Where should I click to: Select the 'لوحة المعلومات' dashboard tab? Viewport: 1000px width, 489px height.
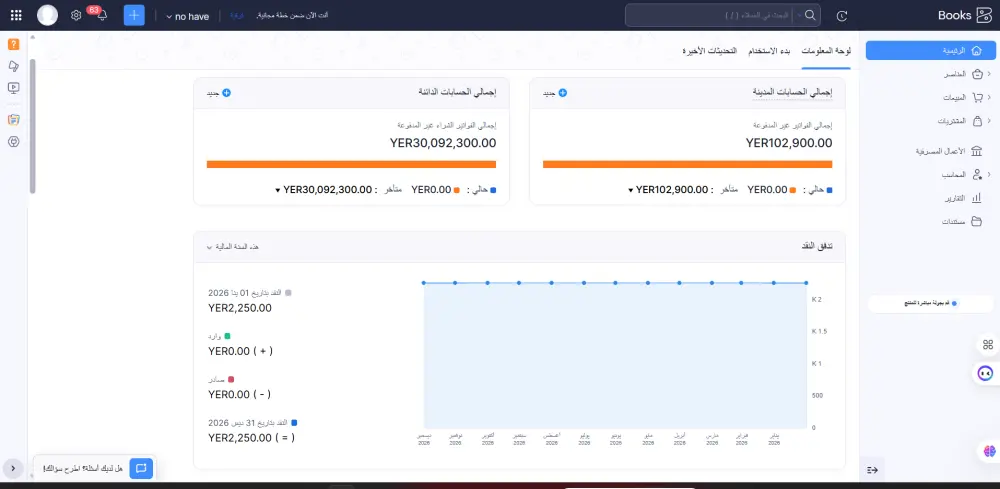click(826, 51)
